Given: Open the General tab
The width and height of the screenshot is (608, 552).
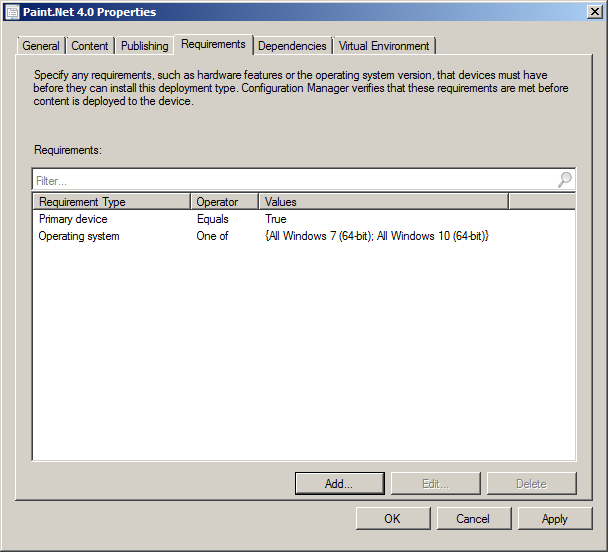Looking at the screenshot, I should coord(41,46).
